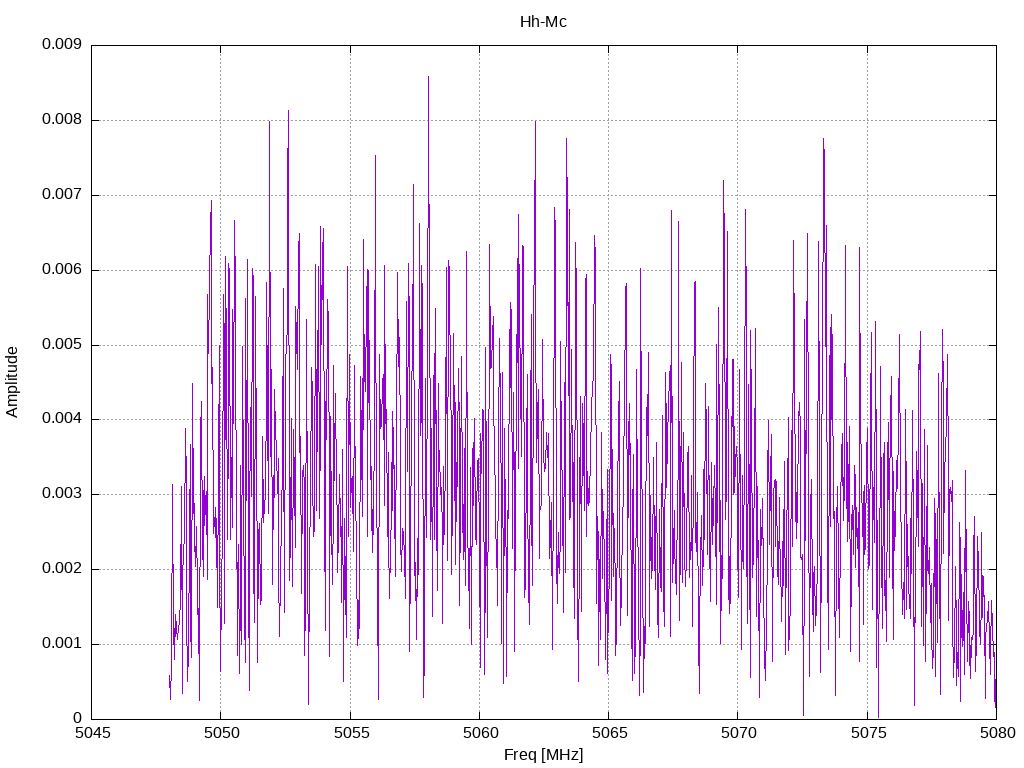The height and width of the screenshot is (768, 1024).
Task: Click the 0.005 y-axis tick label
Action: click(62, 344)
